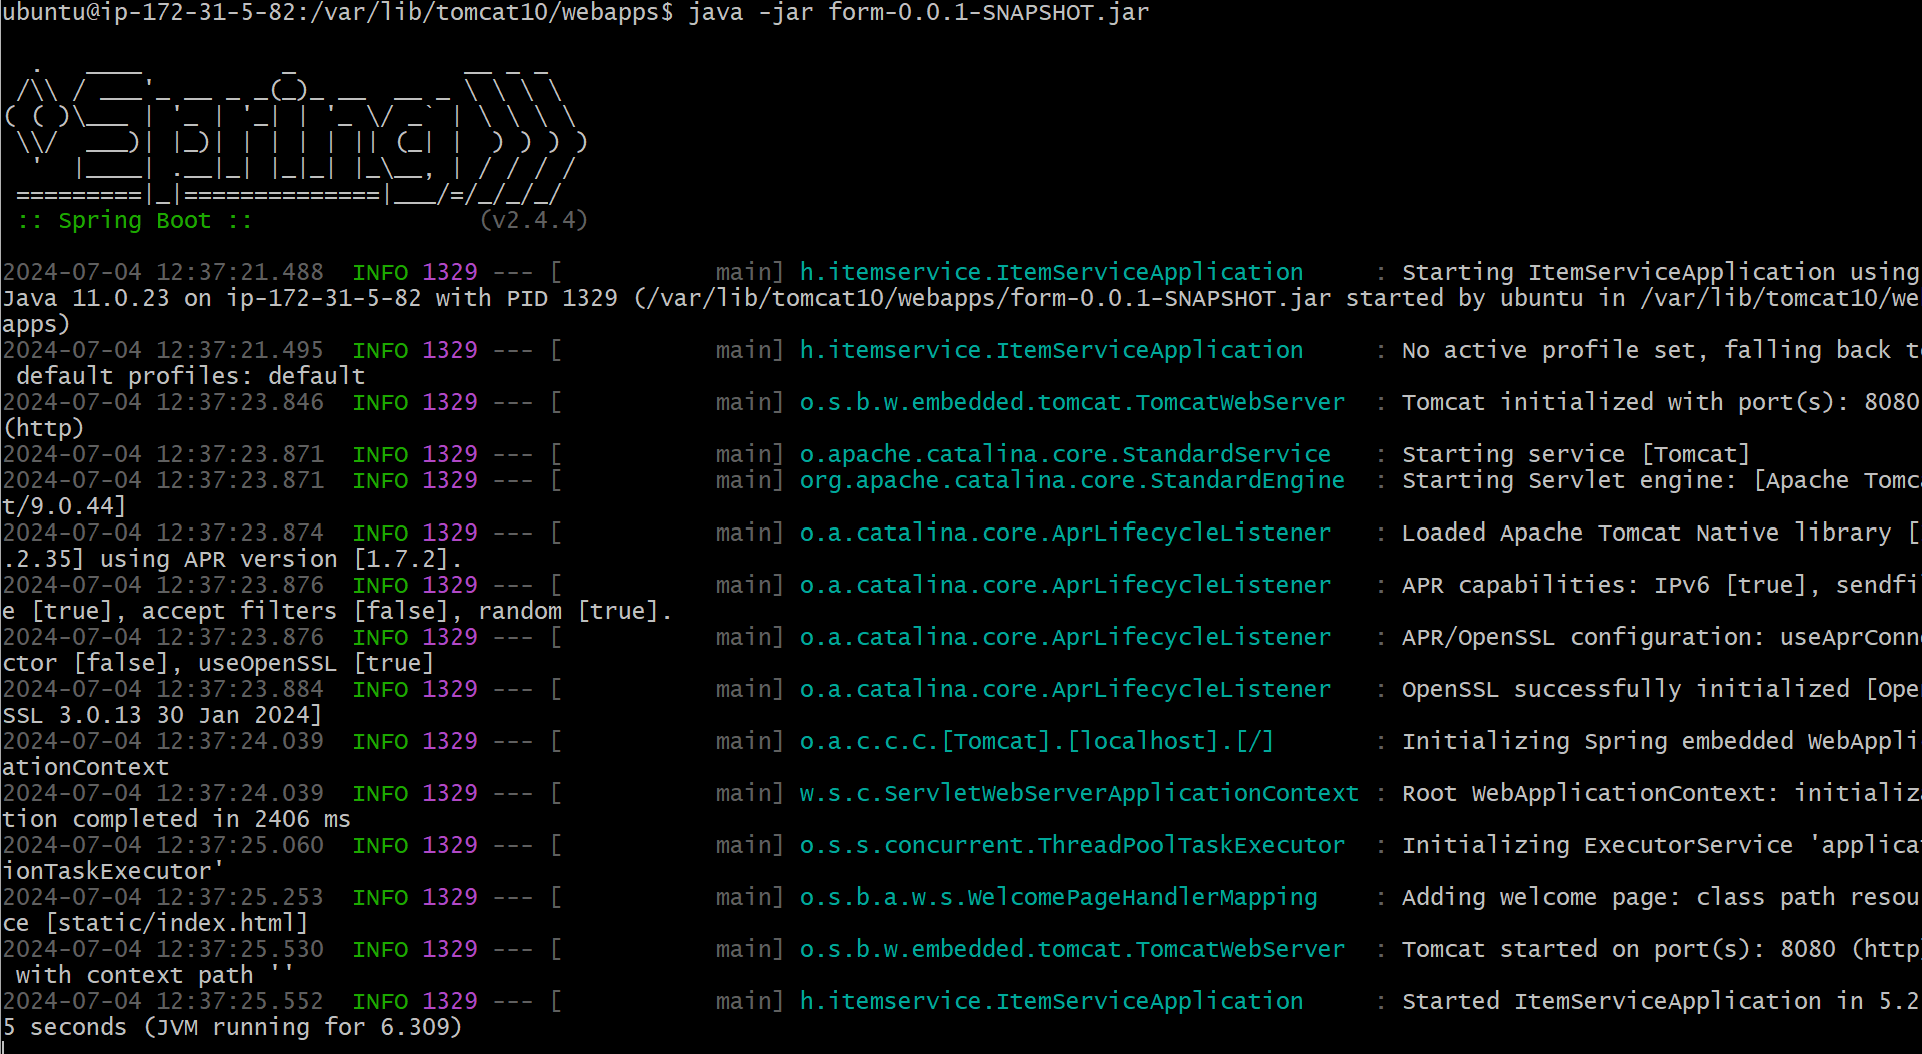
Task: Click 't/9.0.44]' continuation line
Action: (x=64, y=506)
